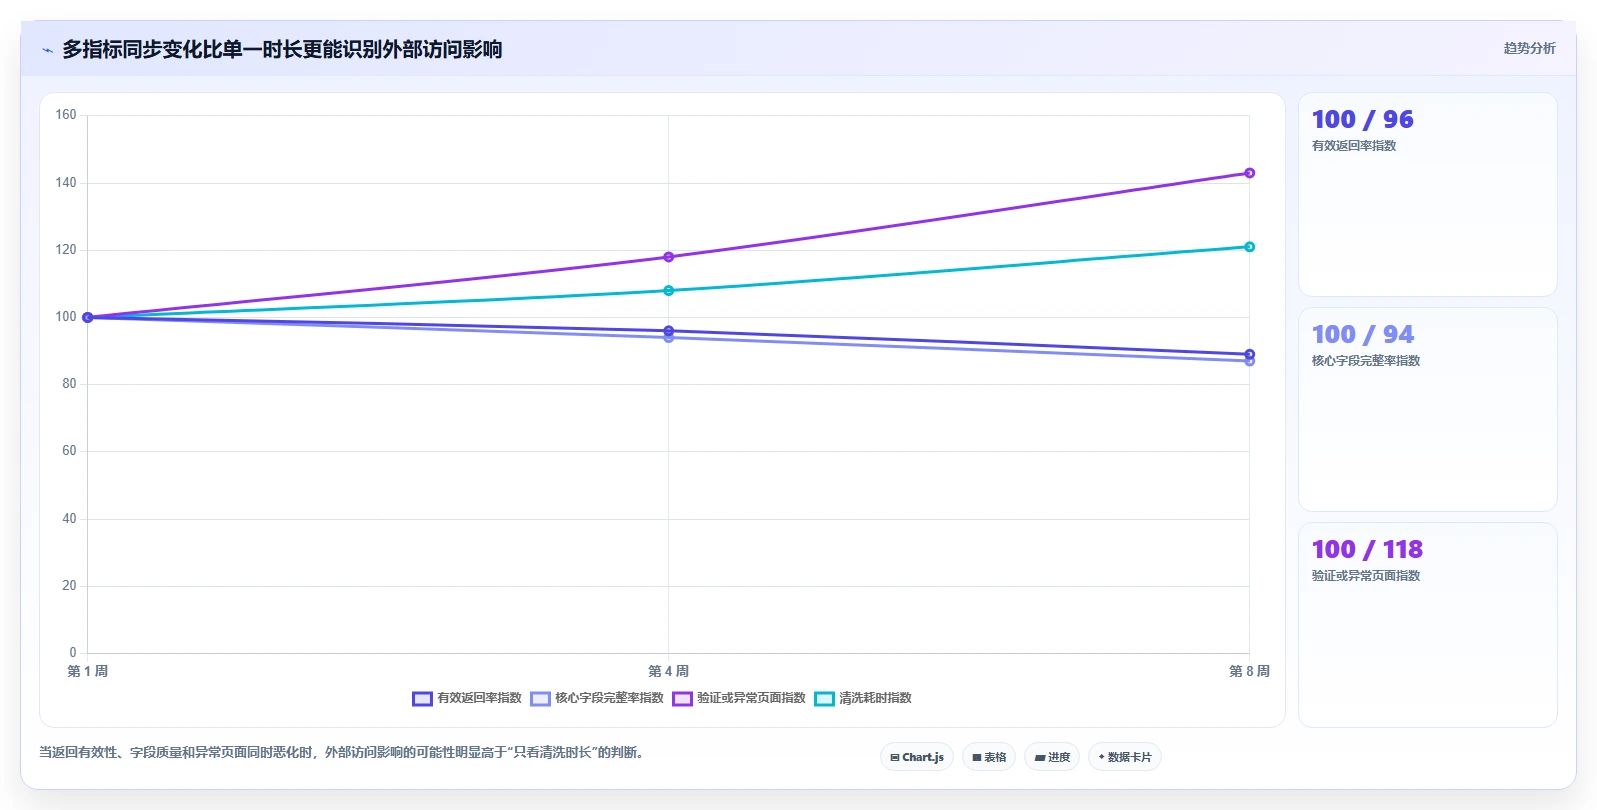Click the 120 y-axis label
This screenshot has height=810, width=1597.
(x=66, y=250)
